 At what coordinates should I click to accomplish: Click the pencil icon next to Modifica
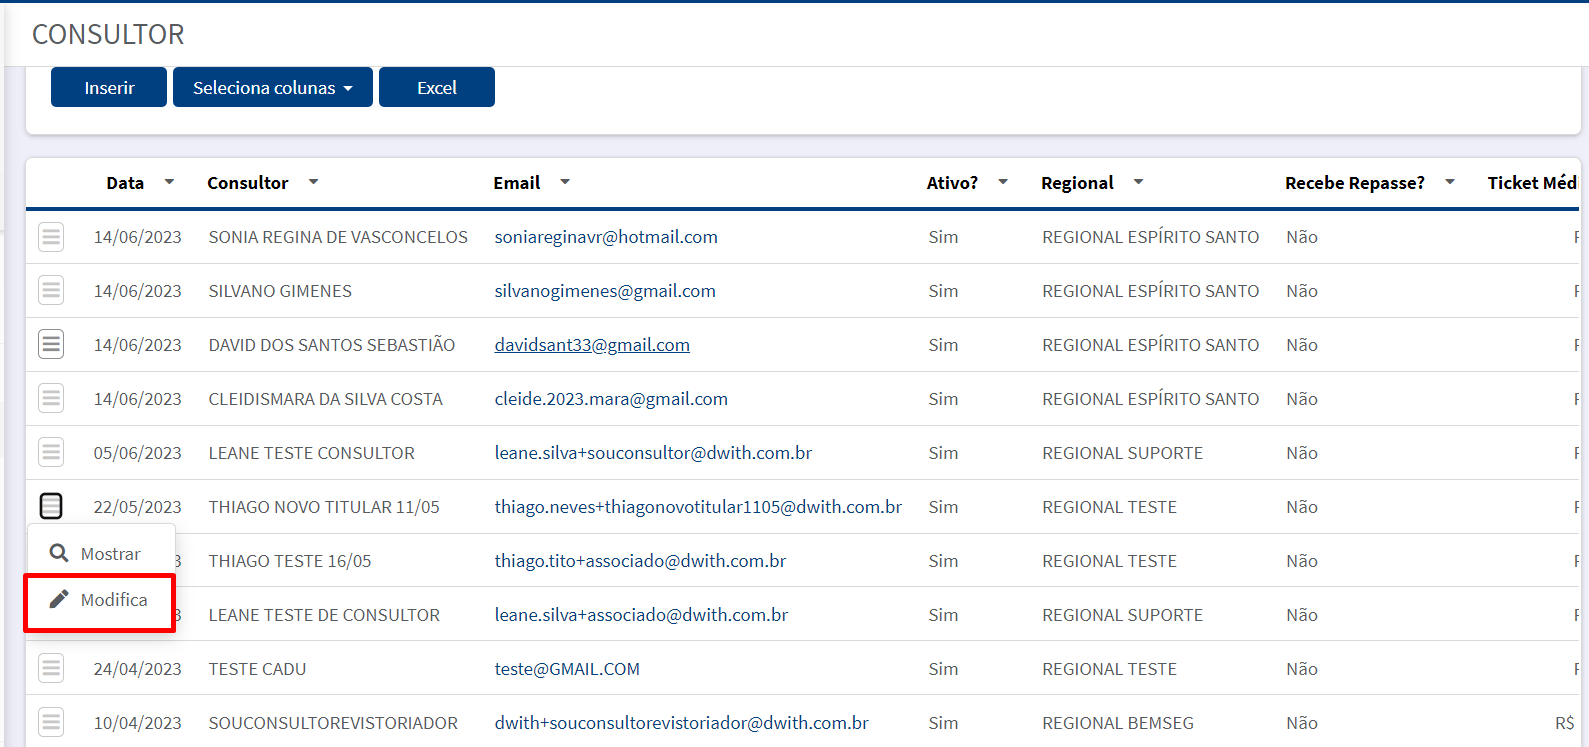click(59, 599)
